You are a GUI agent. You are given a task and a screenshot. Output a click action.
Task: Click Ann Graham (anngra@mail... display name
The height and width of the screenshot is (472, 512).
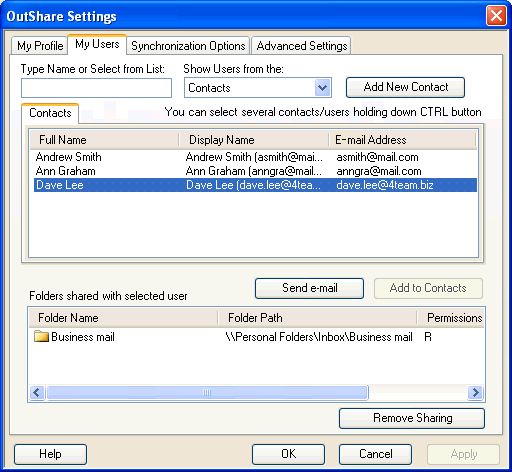(254, 171)
